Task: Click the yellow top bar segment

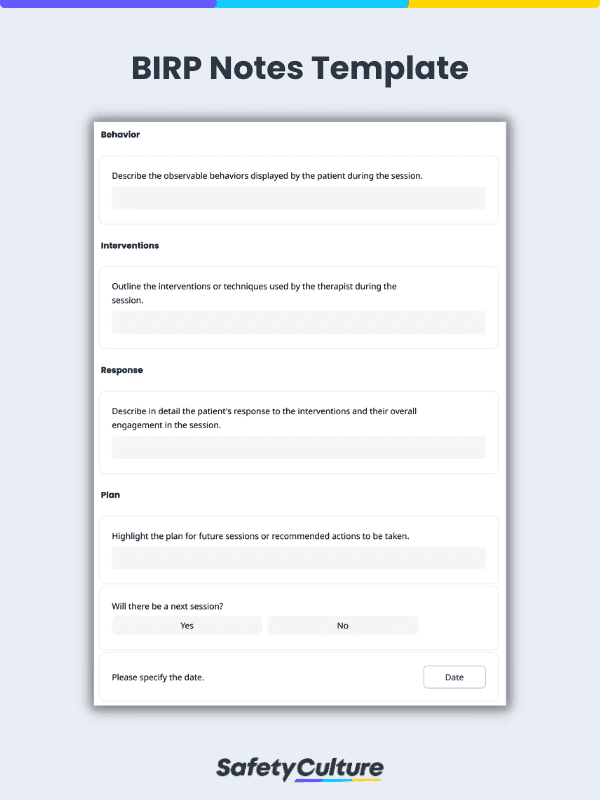Action: click(504, 4)
